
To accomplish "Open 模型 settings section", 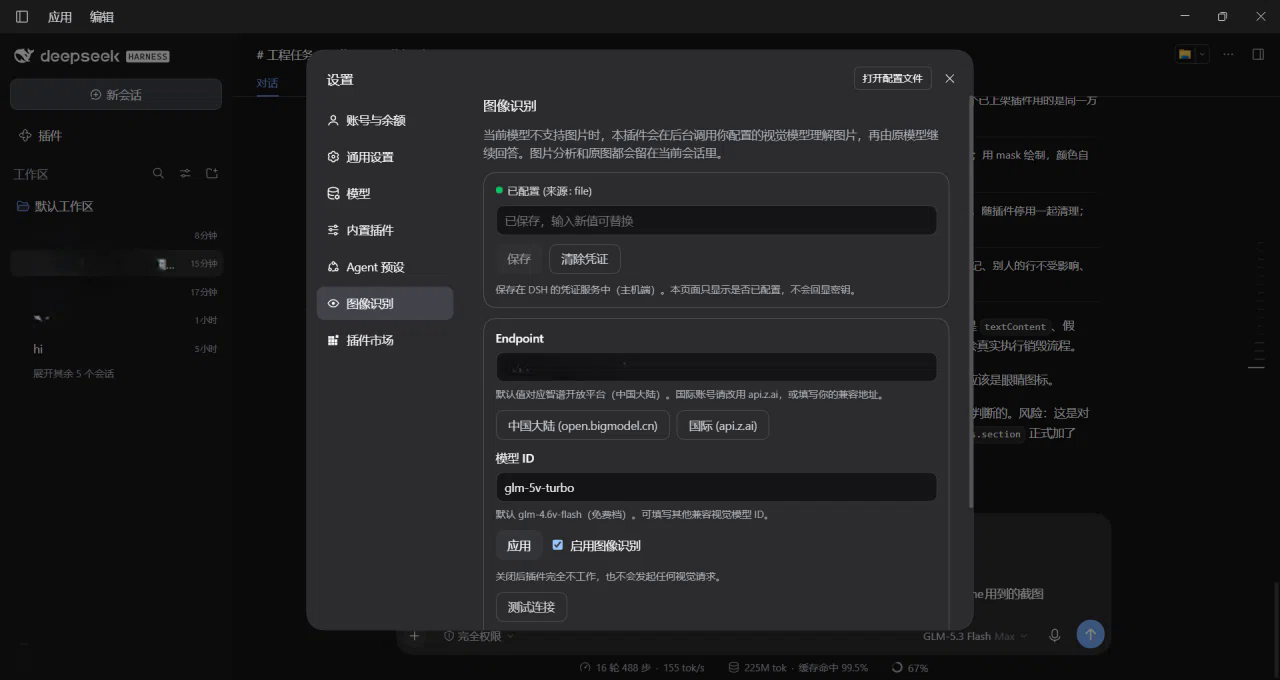I will [x=385, y=193].
